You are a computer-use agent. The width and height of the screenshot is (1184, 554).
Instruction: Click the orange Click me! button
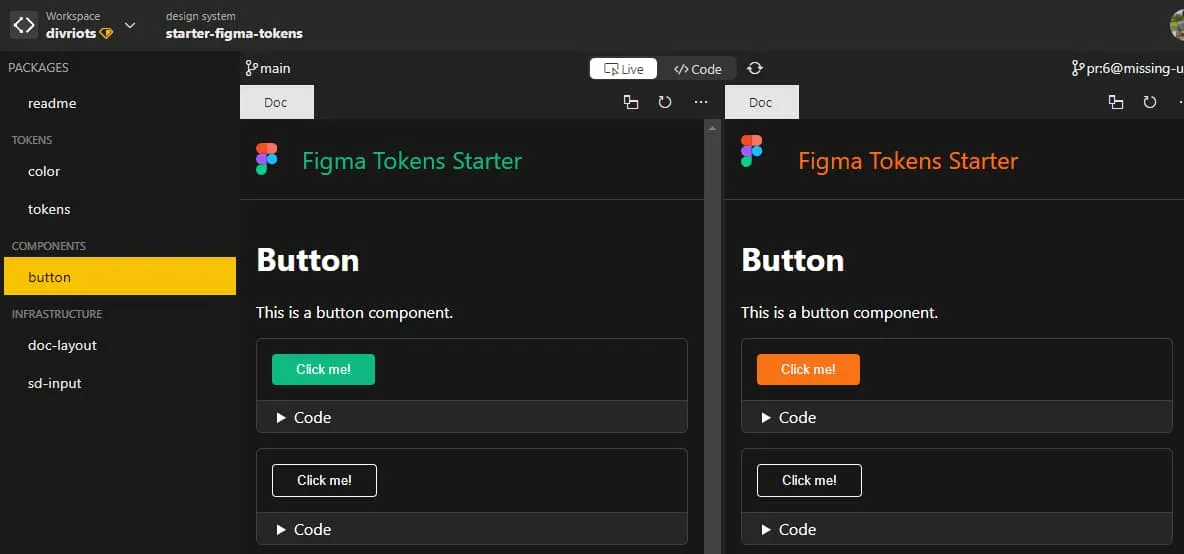808,369
